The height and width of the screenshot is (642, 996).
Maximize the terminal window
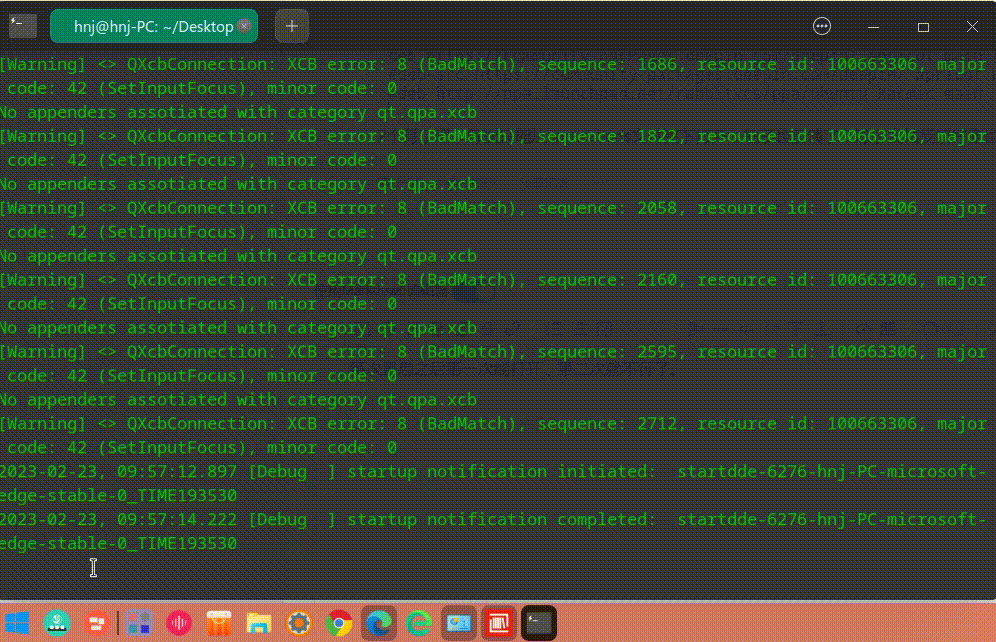click(923, 27)
